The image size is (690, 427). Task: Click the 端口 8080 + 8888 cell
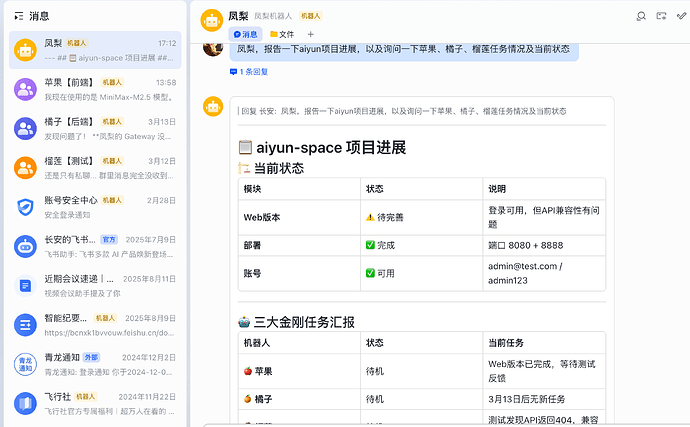[544, 246]
